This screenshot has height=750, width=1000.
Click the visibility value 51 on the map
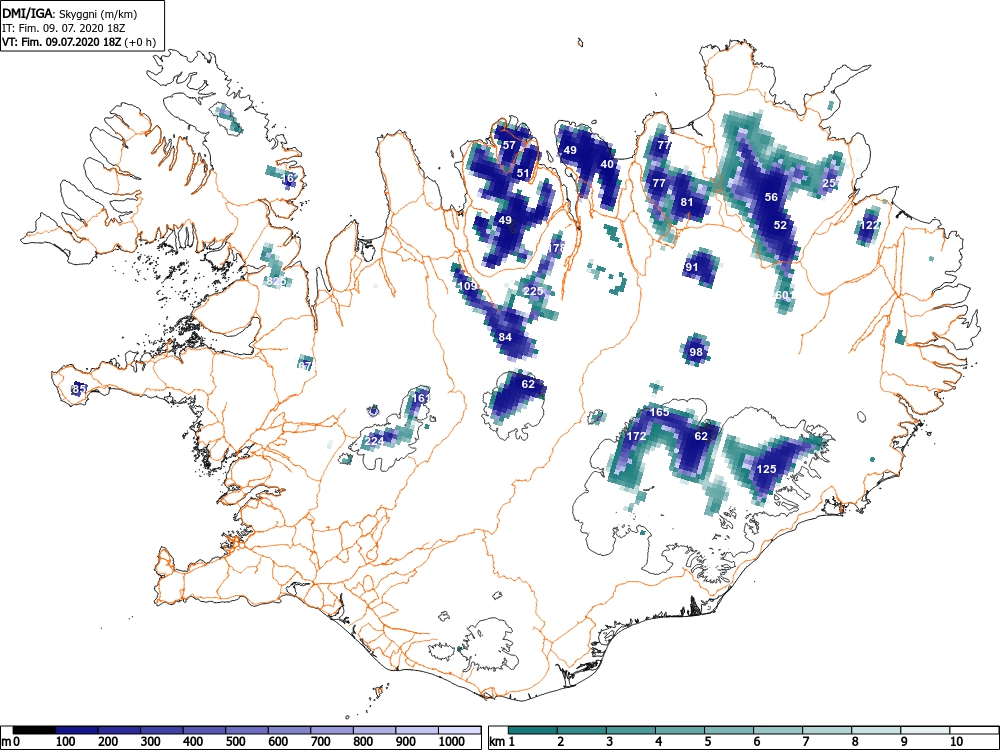pos(523,173)
